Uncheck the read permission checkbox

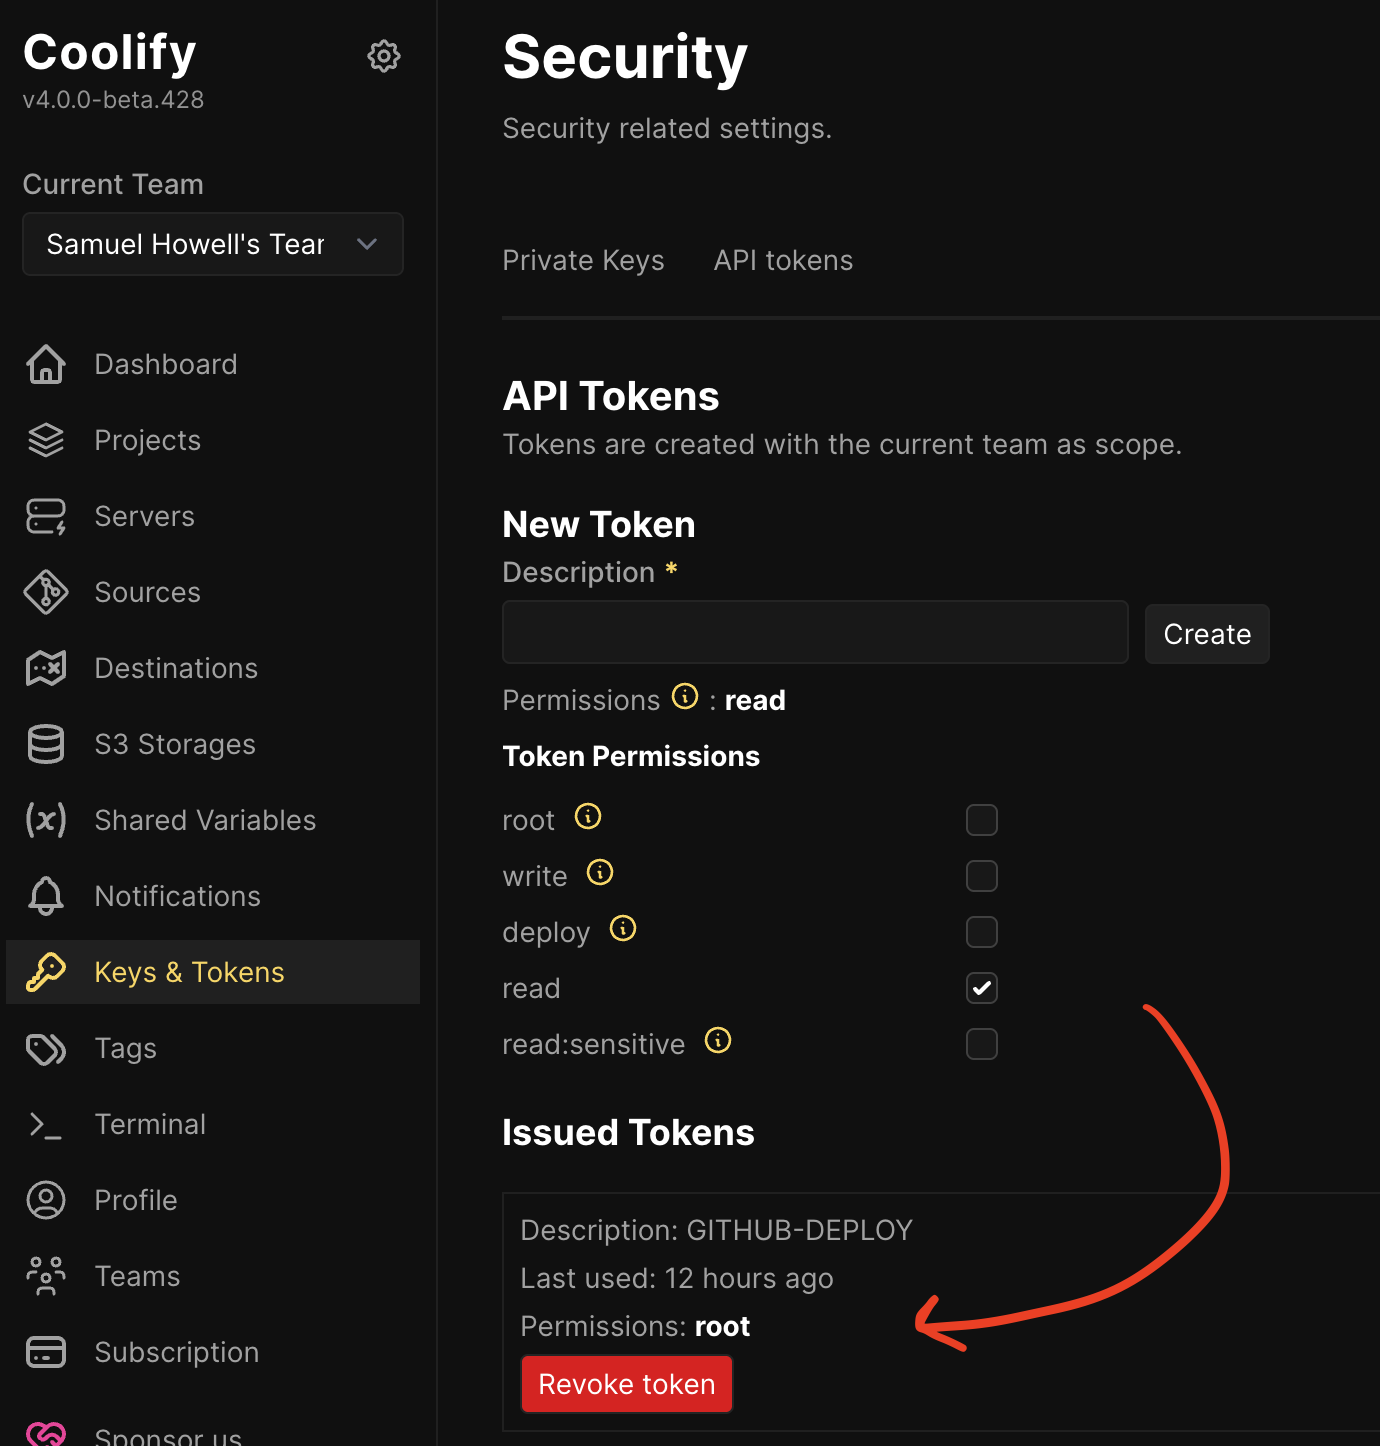pyautogui.click(x=982, y=988)
